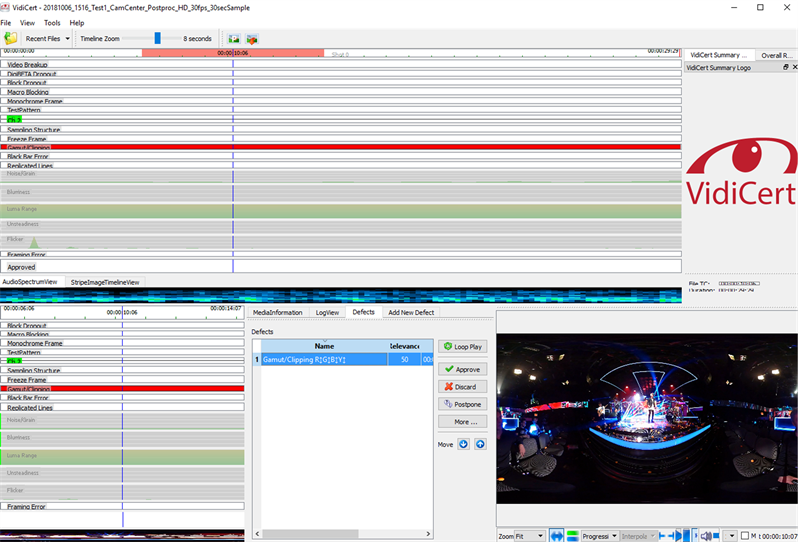The width and height of the screenshot is (798, 542).
Task: Approve the selected defect
Action: (x=462, y=369)
